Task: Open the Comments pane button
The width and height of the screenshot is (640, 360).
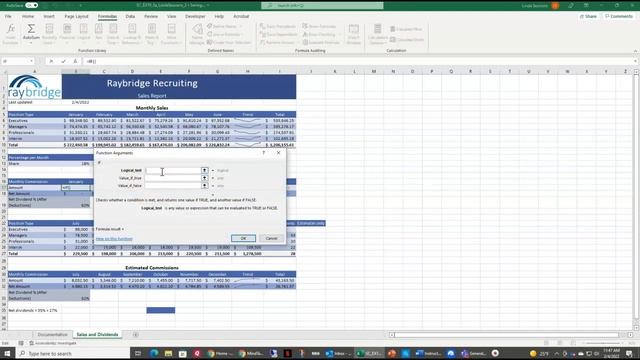Action: [619, 16]
